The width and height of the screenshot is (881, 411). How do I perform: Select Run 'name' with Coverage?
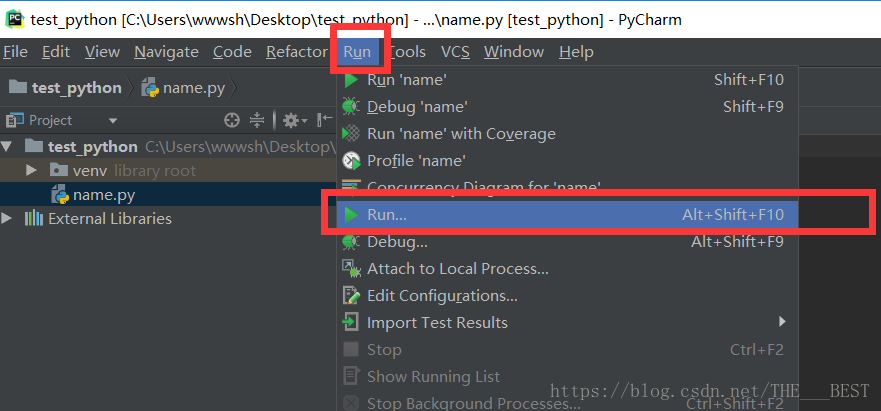(567, 134)
